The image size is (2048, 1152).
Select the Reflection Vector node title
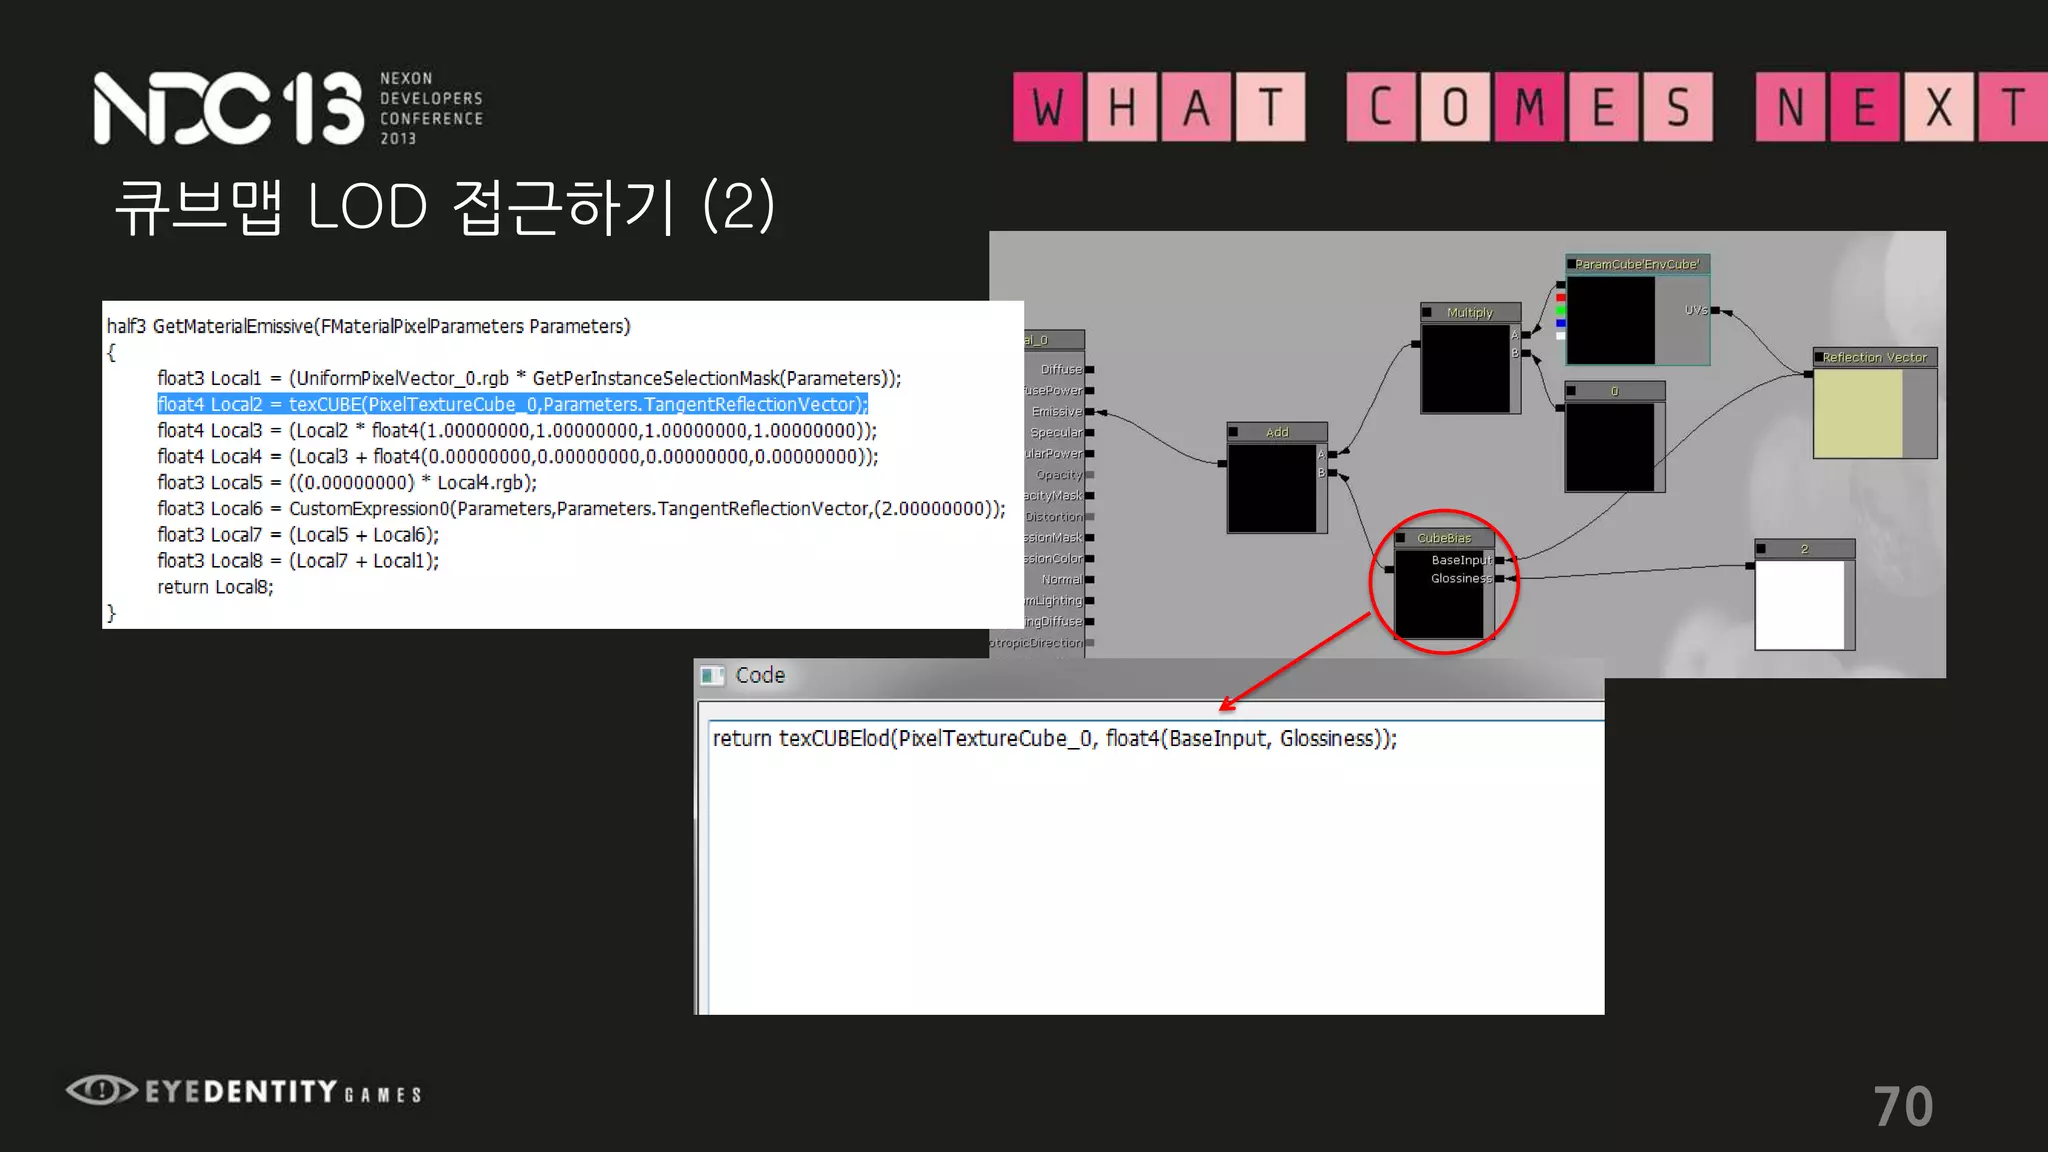tap(1874, 357)
